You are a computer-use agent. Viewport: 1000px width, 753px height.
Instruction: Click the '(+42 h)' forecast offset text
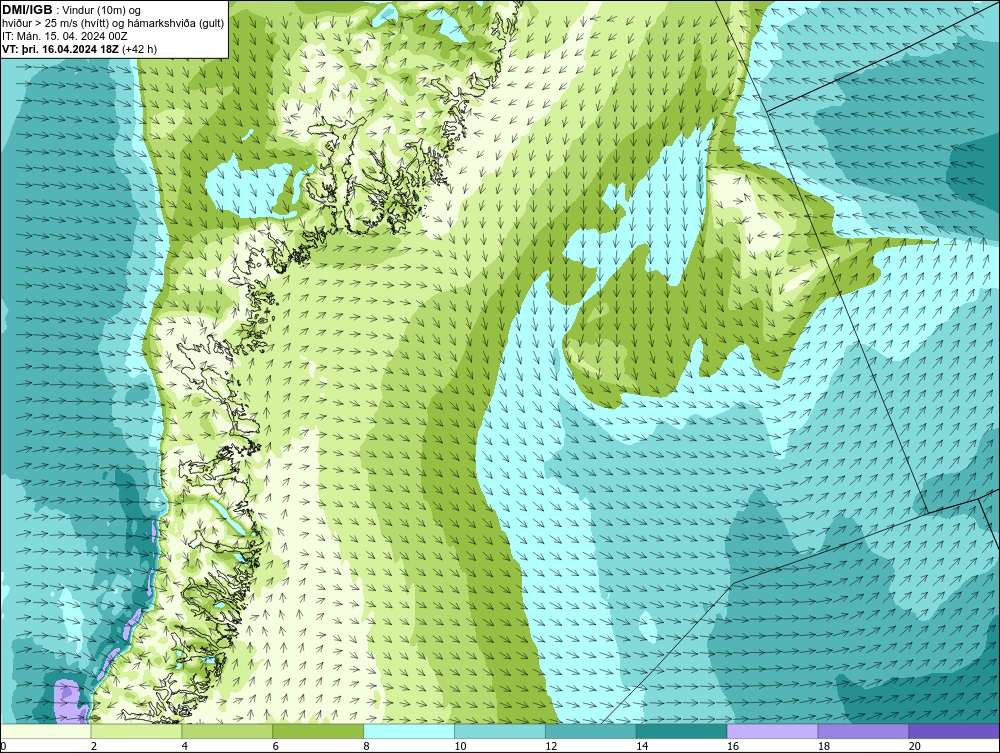pyautogui.click(x=139, y=48)
